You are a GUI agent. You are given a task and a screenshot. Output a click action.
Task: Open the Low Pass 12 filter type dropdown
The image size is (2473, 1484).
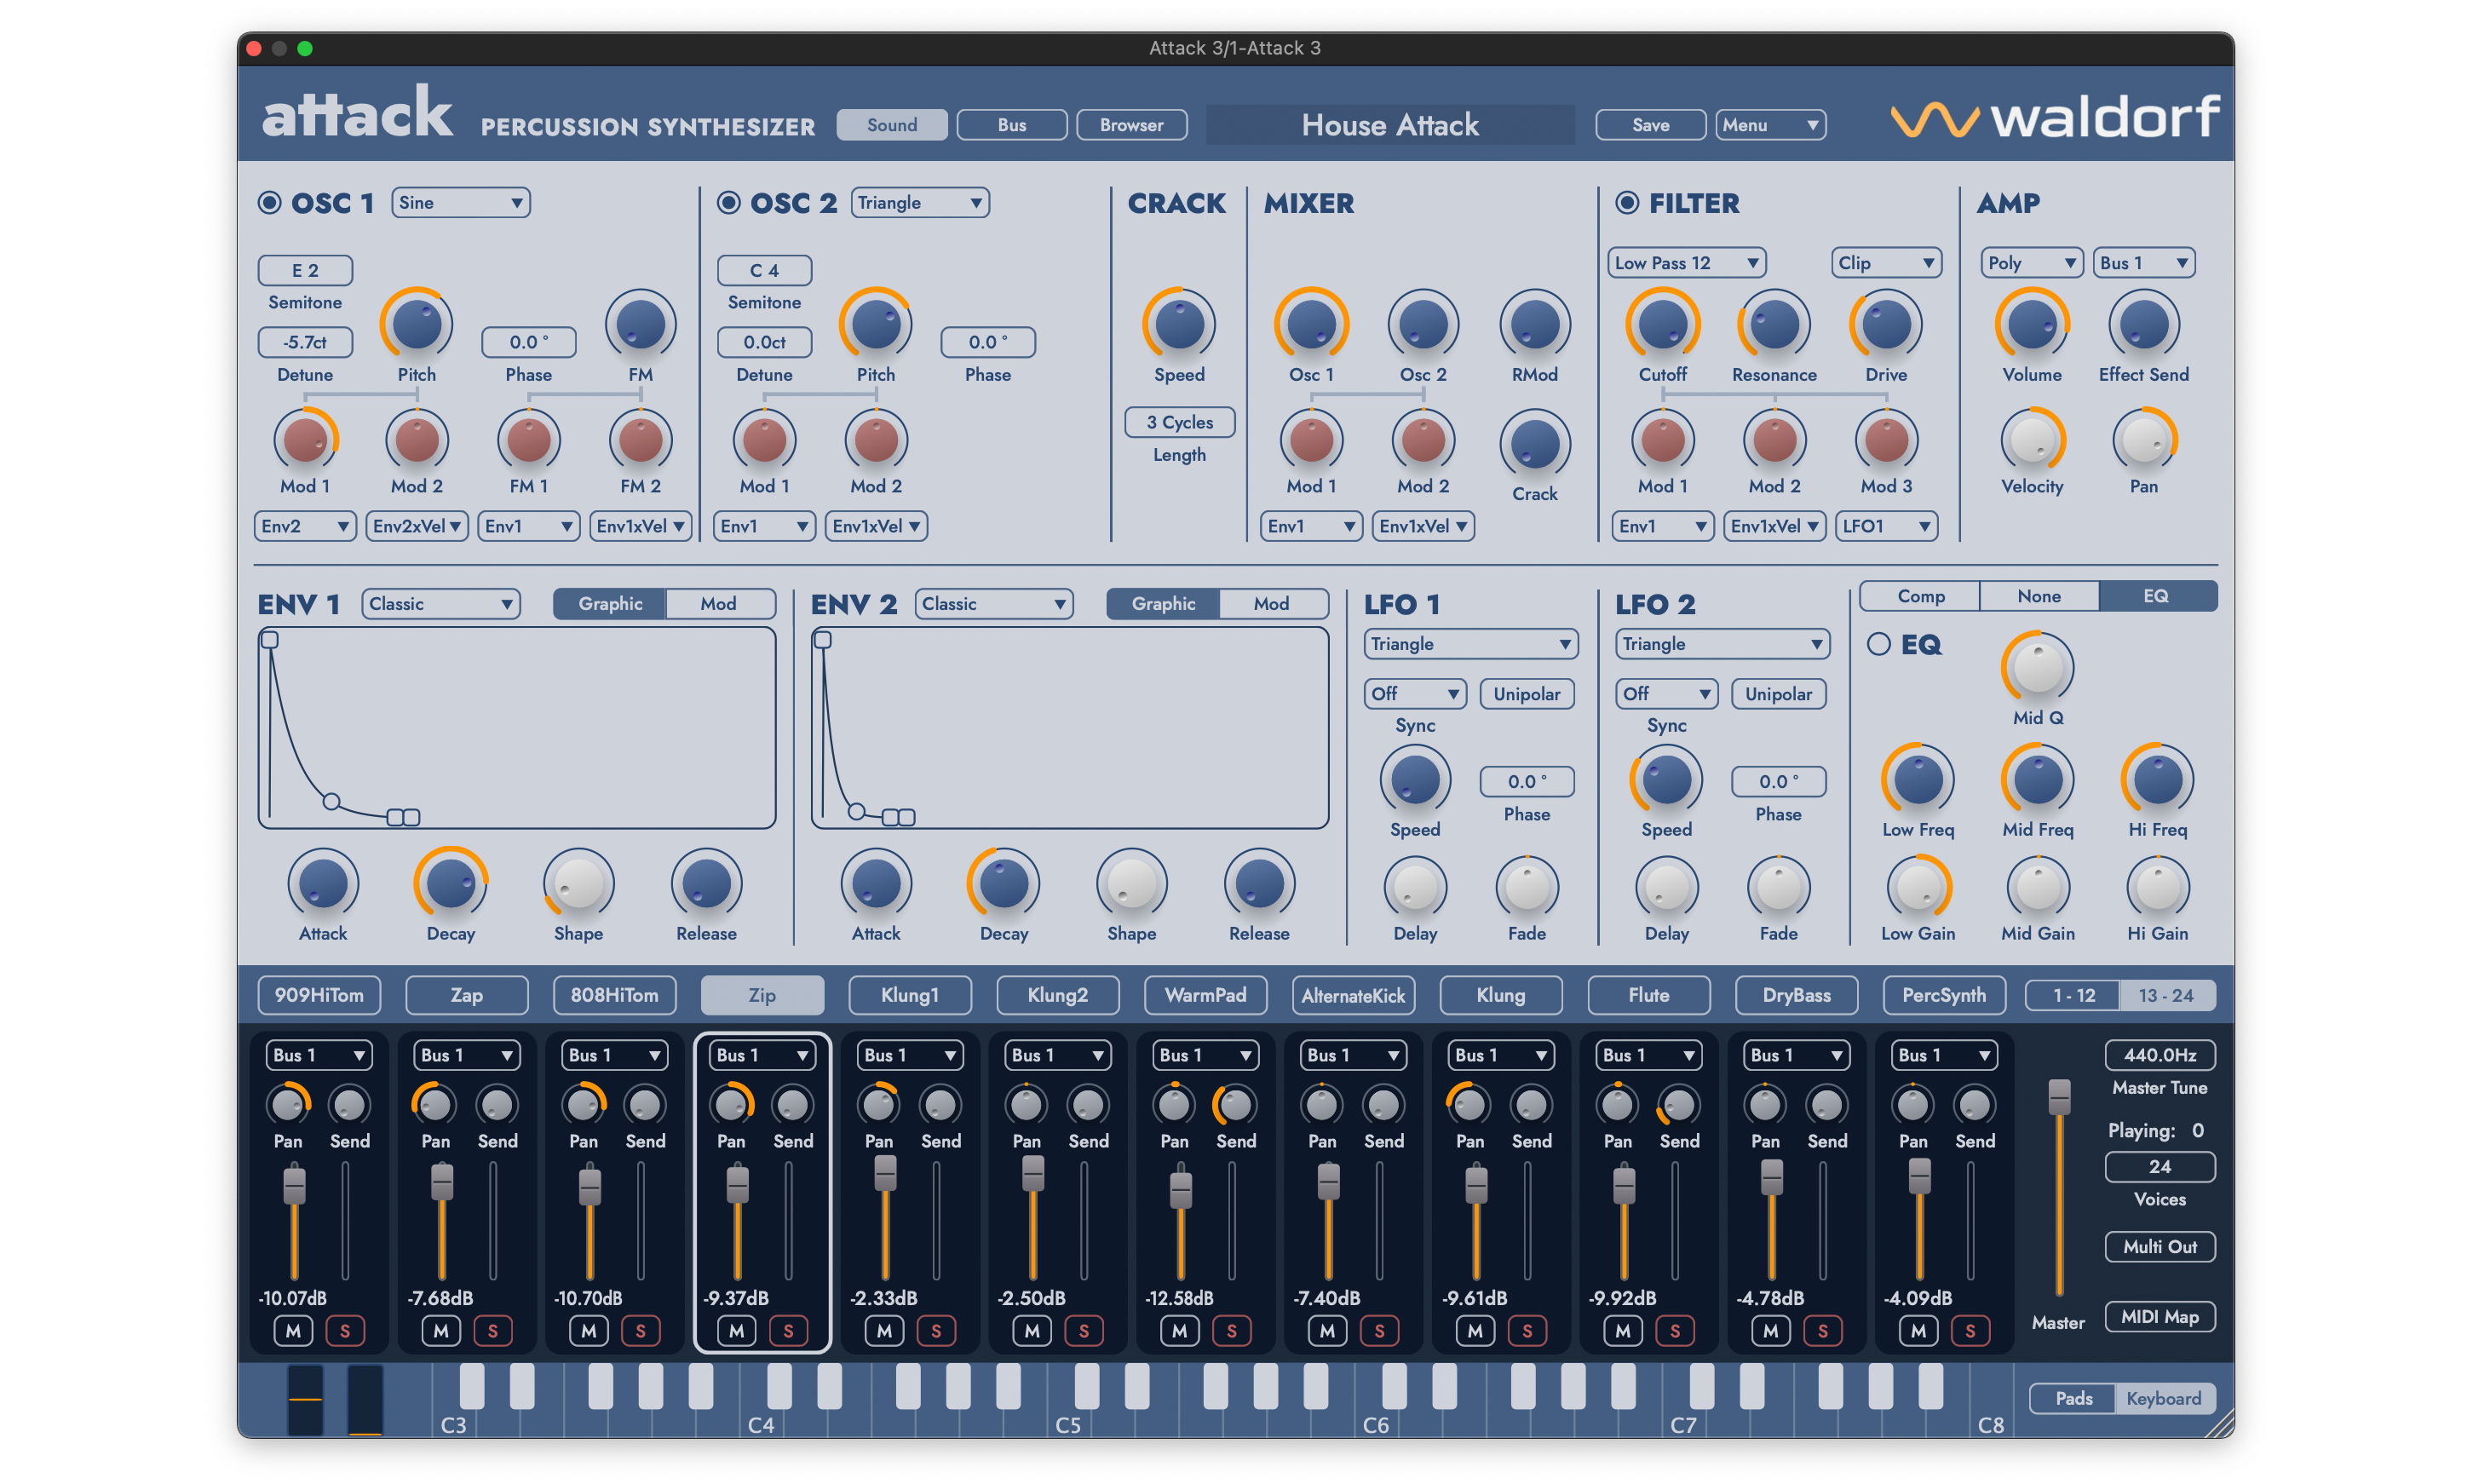tap(1684, 263)
